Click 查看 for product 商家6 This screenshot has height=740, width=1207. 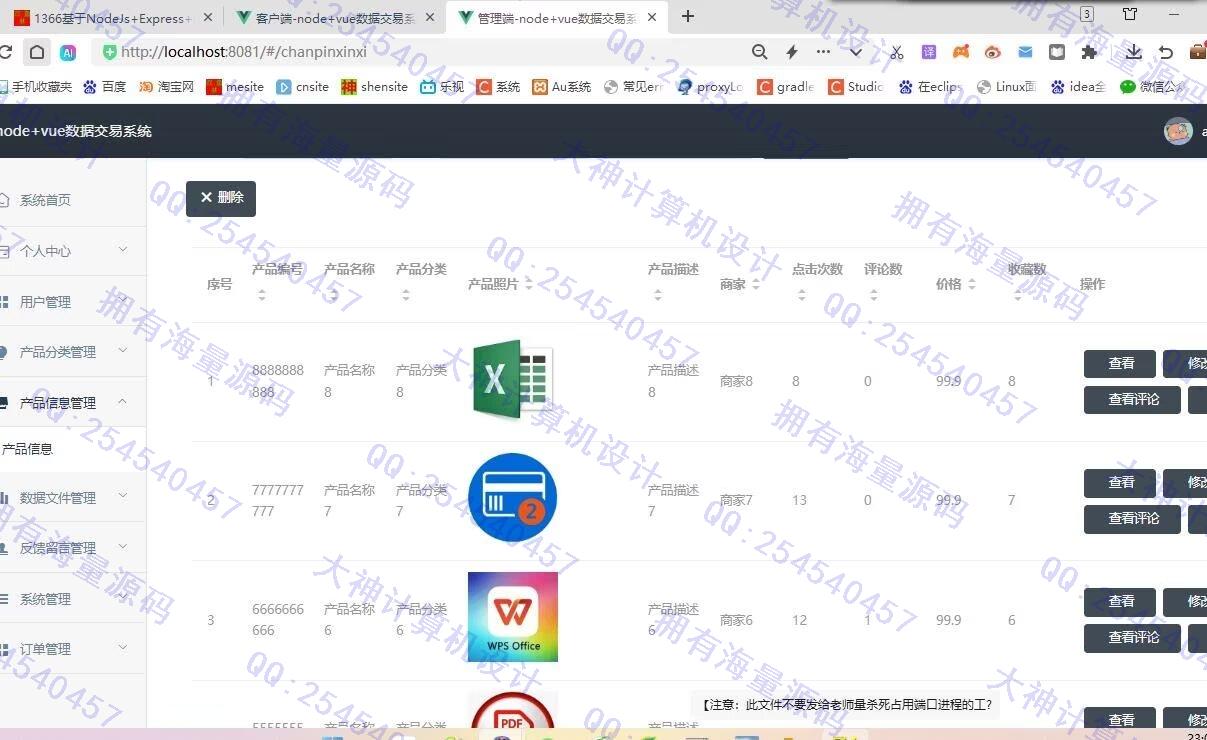click(1120, 602)
